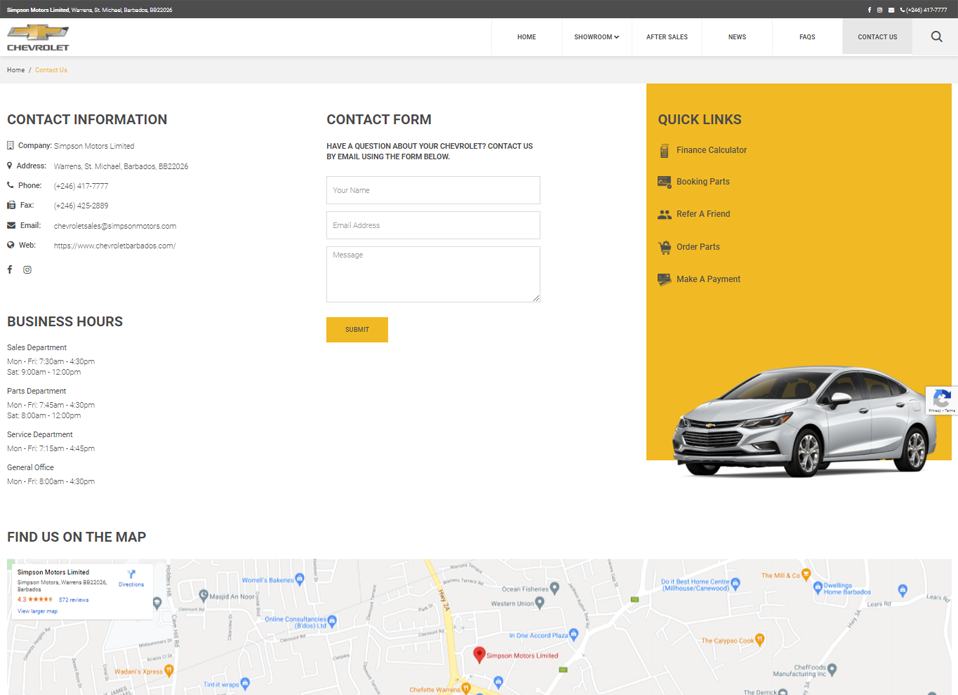The height and width of the screenshot is (695, 958).
Task: Go to the FAQs menu item
Action: 807,37
